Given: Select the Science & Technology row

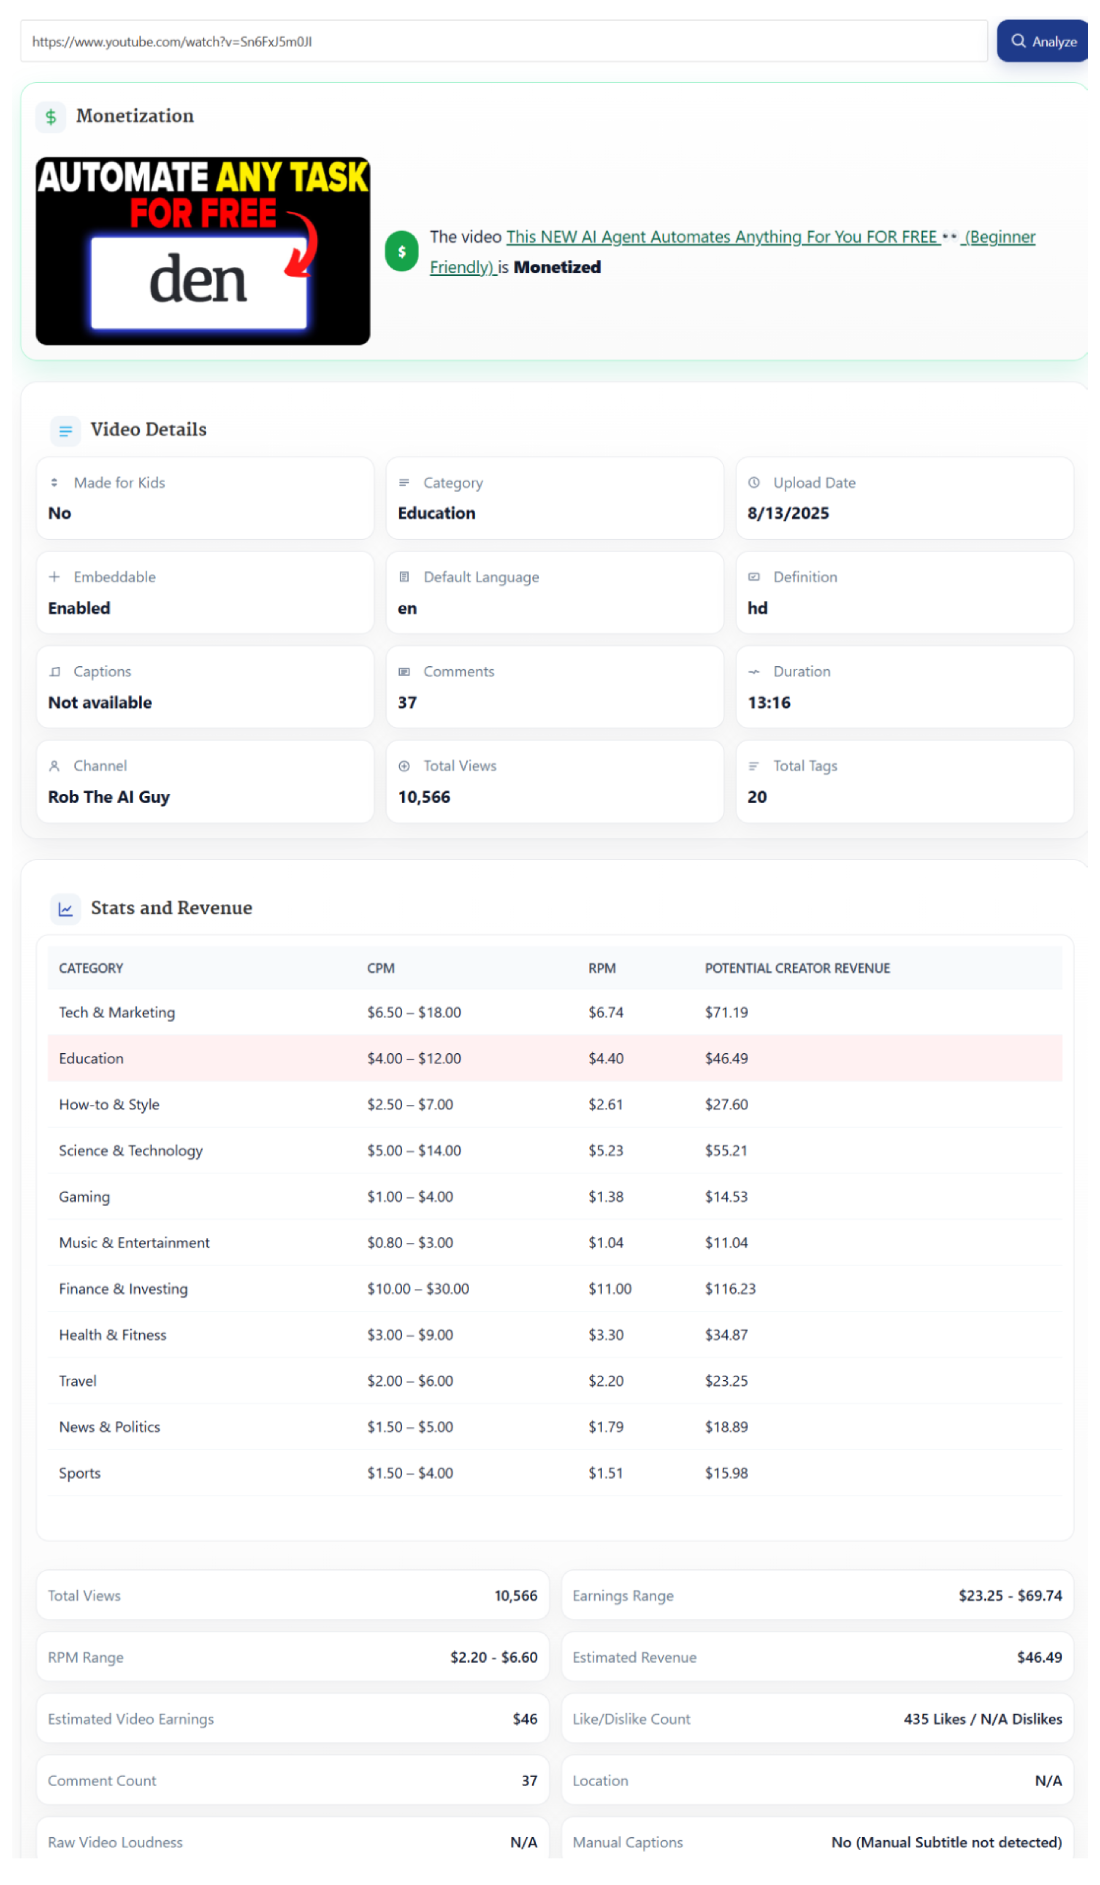Looking at the screenshot, I should 555,1150.
